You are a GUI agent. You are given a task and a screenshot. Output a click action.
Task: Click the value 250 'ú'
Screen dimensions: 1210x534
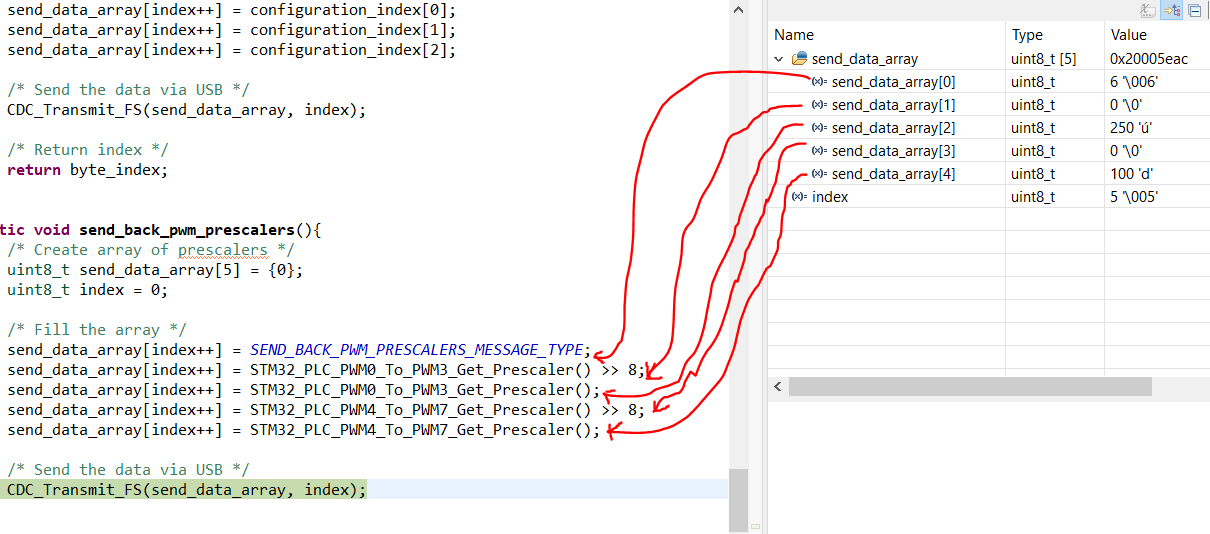[1132, 128]
